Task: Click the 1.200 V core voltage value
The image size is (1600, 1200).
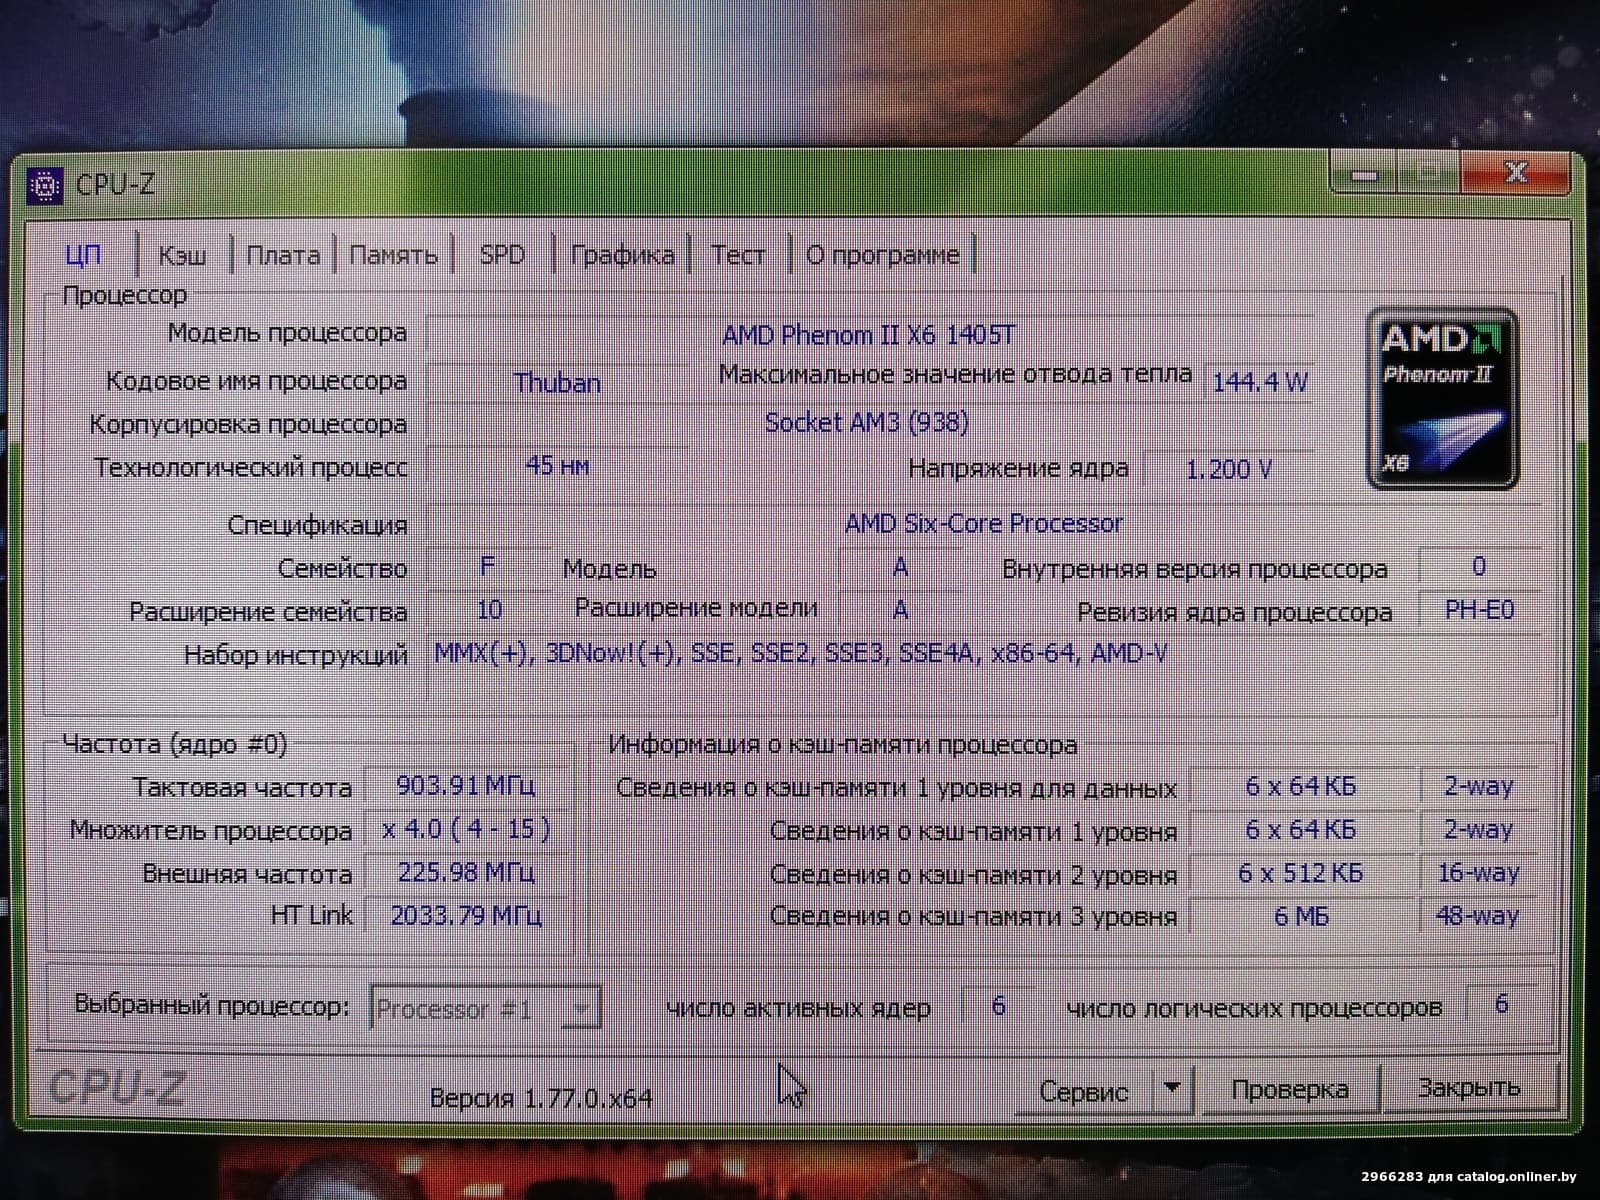Action: [1228, 469]
